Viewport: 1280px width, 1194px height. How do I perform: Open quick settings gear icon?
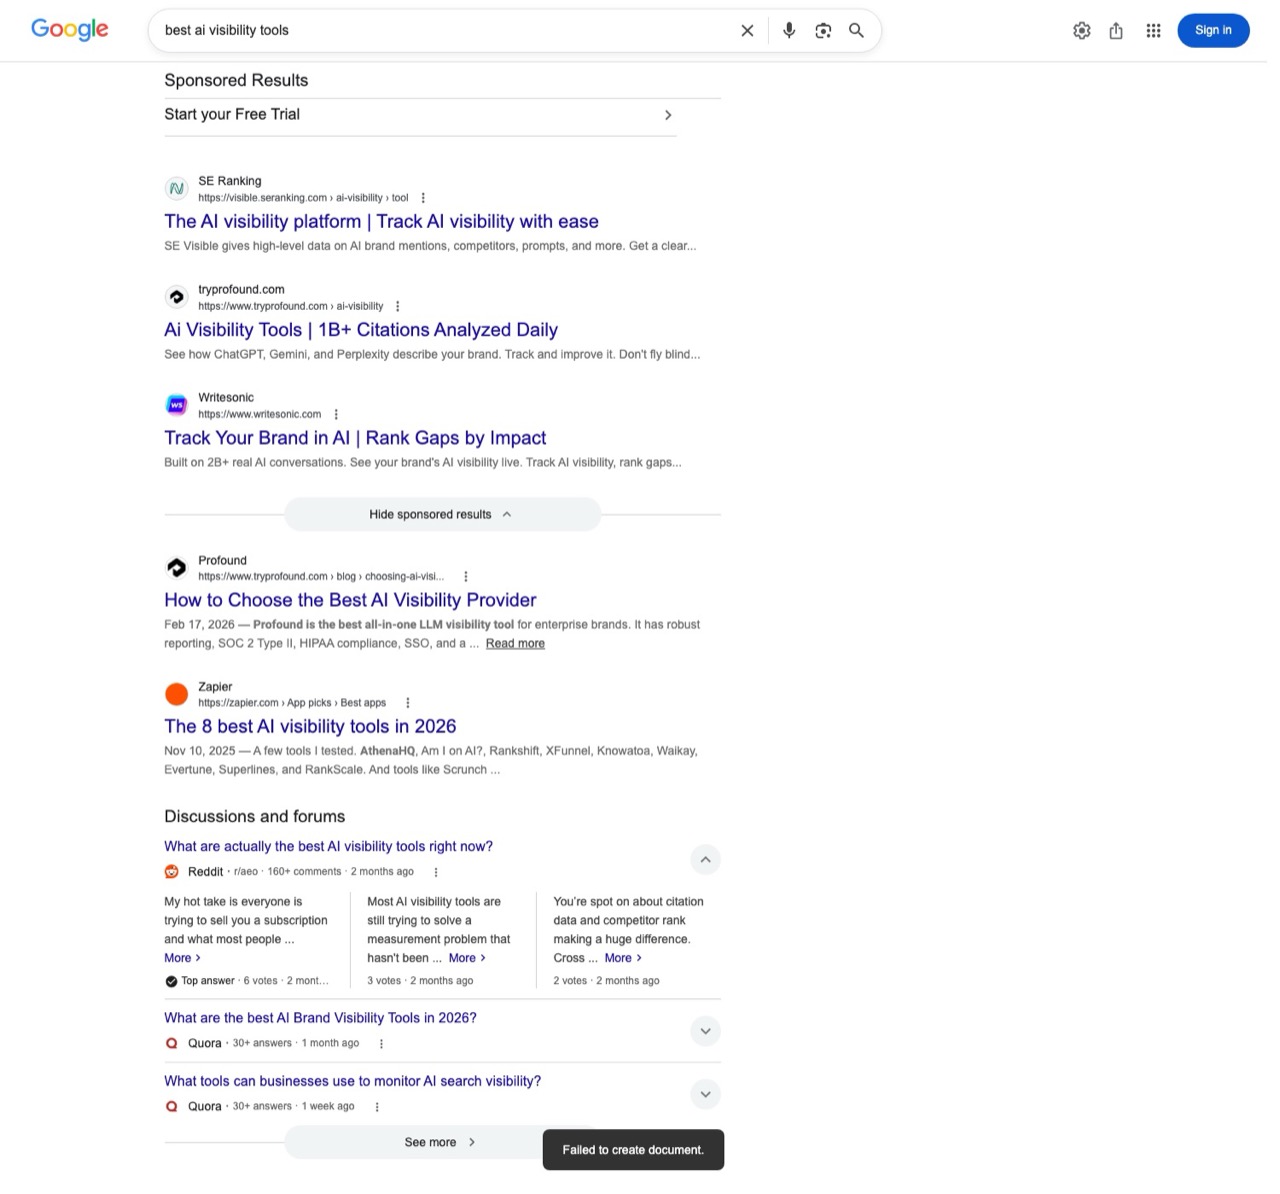point(1082,31)
